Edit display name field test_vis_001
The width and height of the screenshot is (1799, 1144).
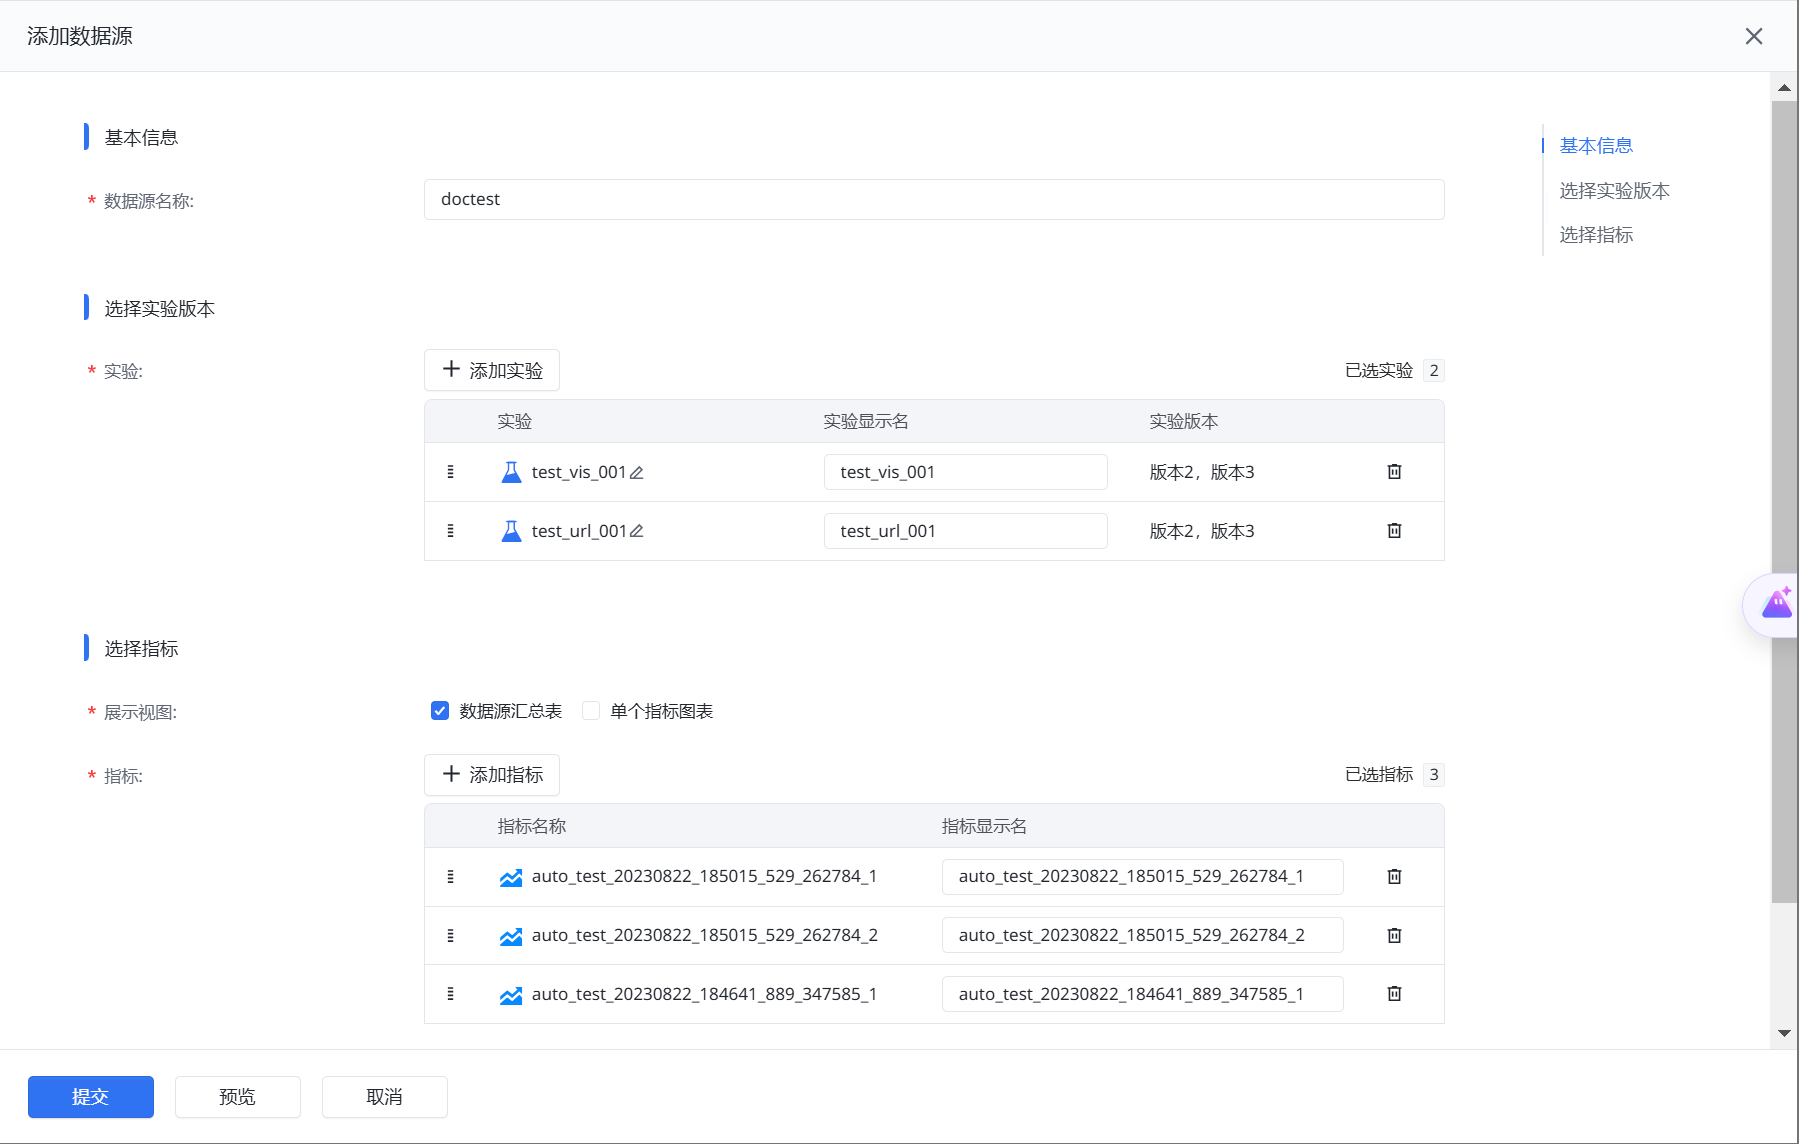966,472
